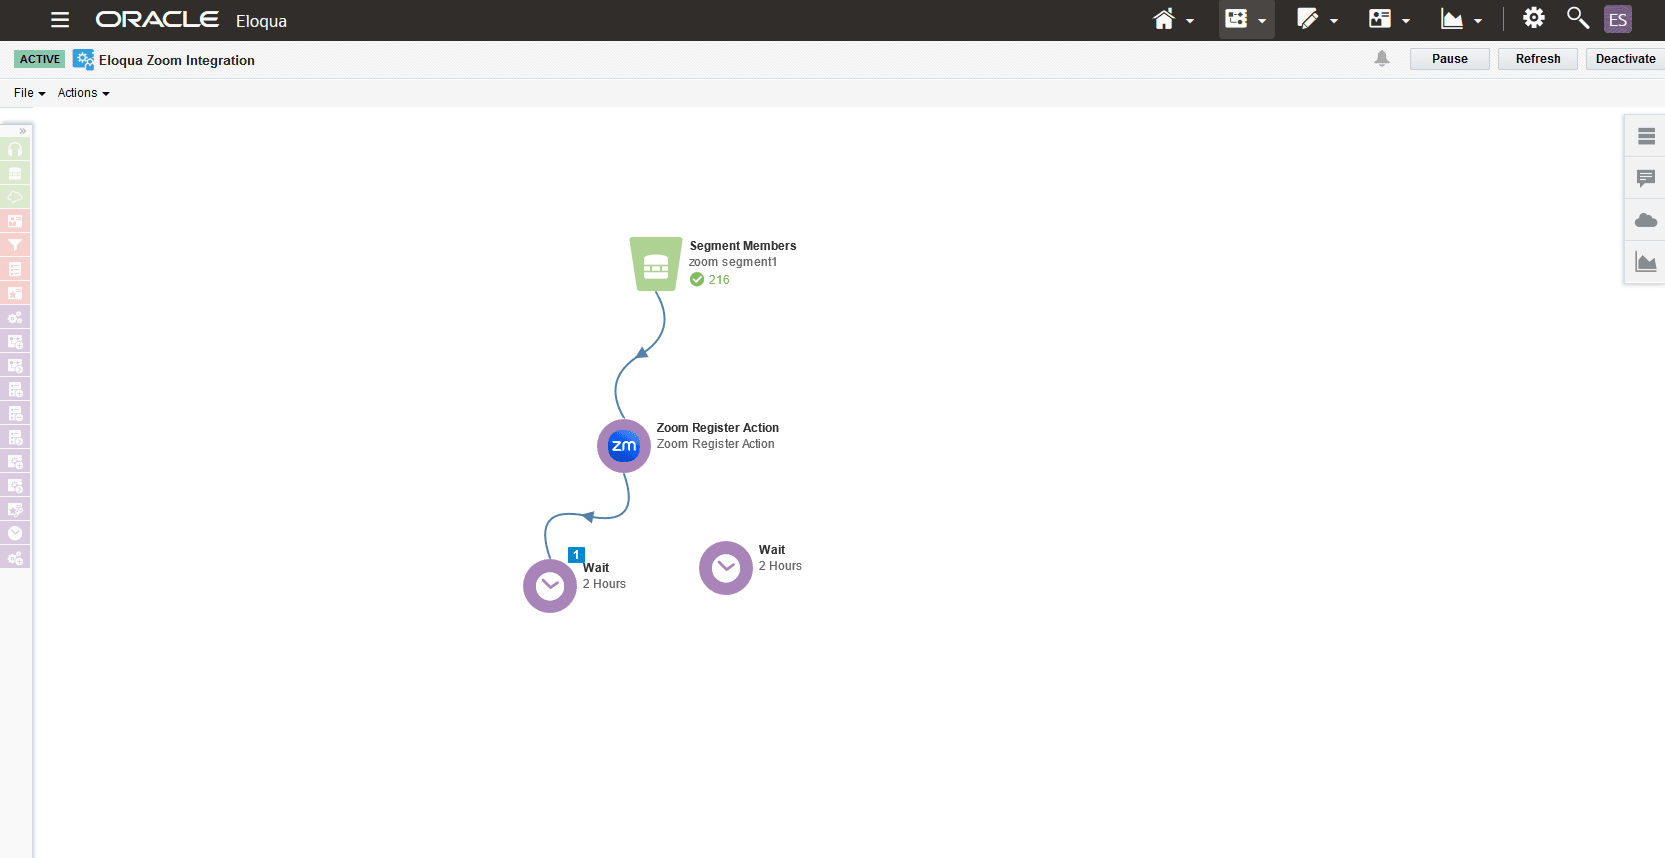The height and width of the screenshot is (858, 1665).
Task: Click the blue 1 contact badge
Action: (x=576, y=555)
